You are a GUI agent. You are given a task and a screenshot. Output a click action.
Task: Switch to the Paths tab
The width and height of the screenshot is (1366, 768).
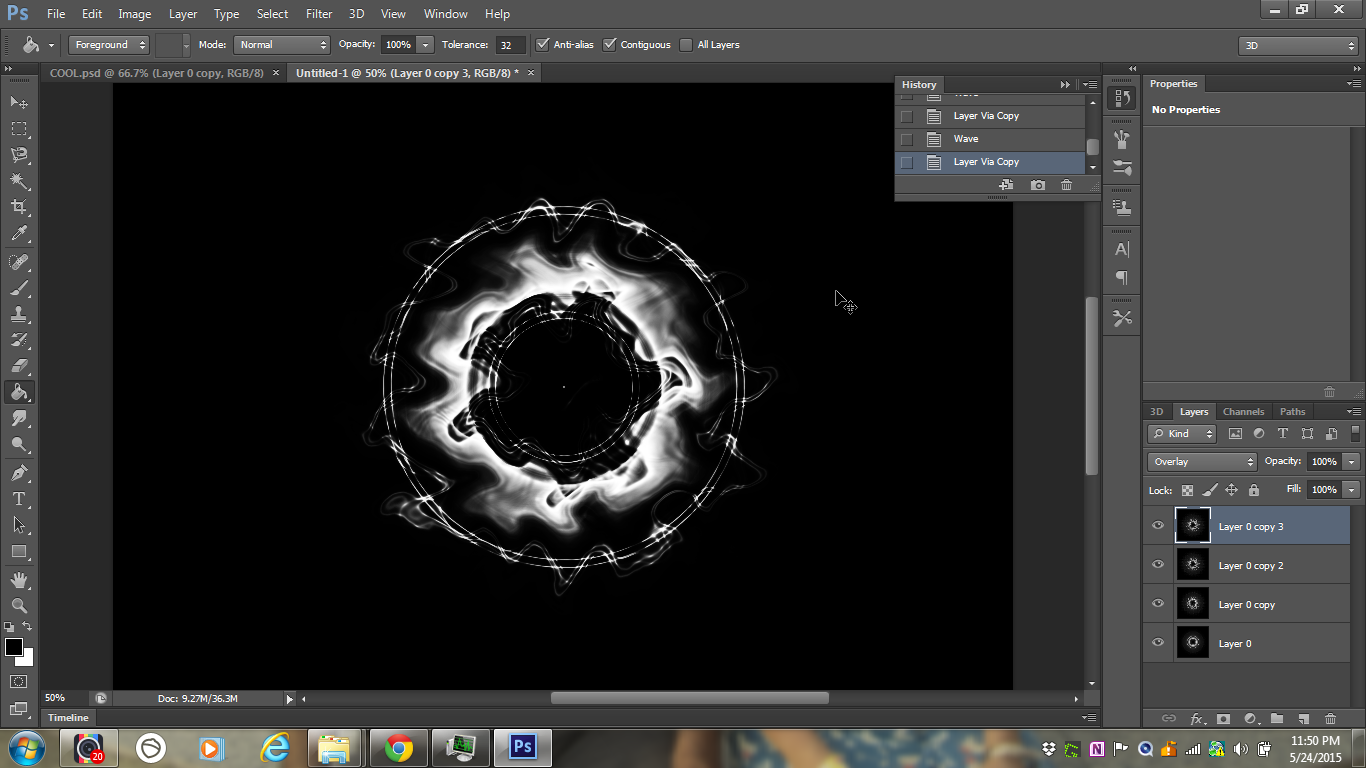tap(1293, 411)
